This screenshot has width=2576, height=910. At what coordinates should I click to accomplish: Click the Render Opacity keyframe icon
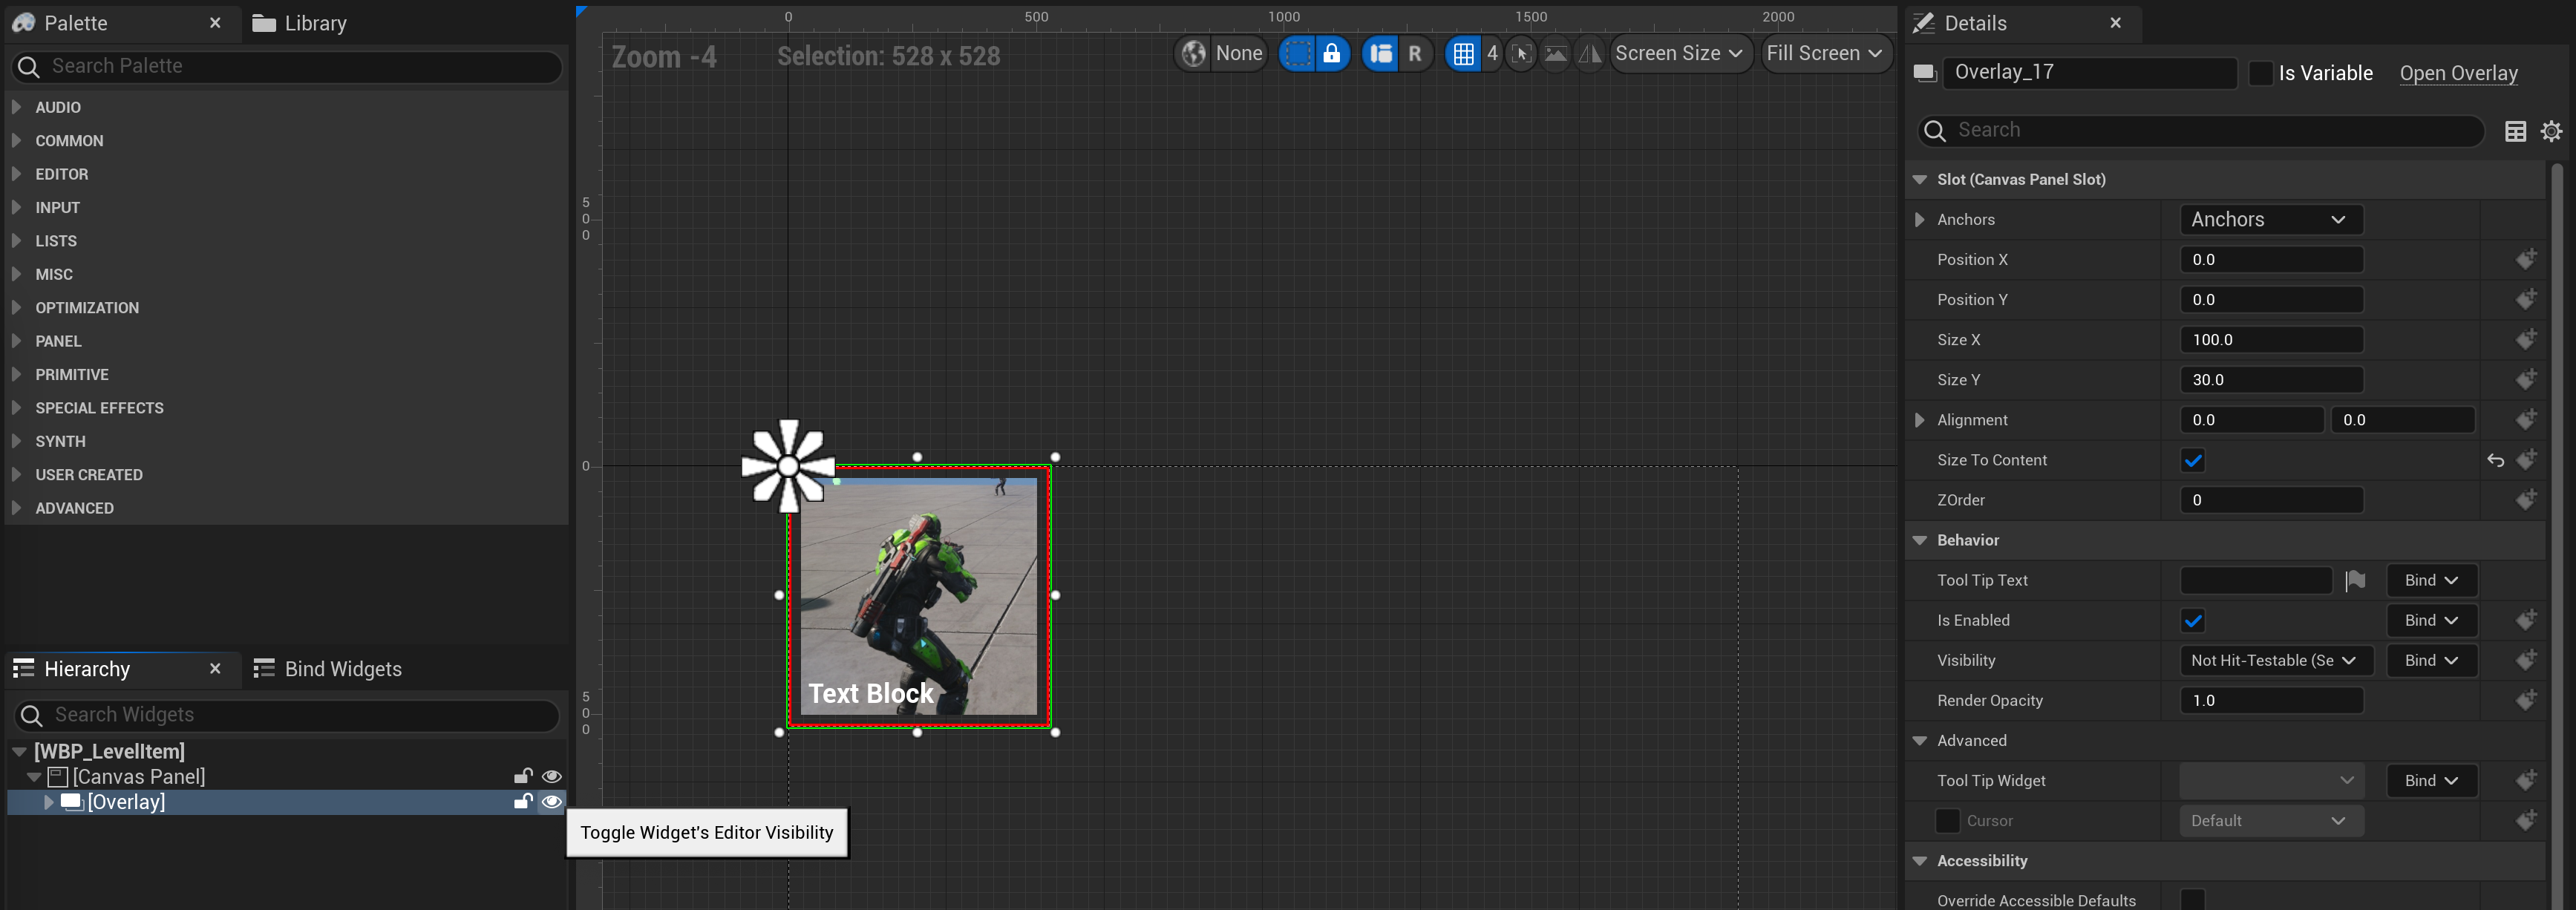[2526, 699]
